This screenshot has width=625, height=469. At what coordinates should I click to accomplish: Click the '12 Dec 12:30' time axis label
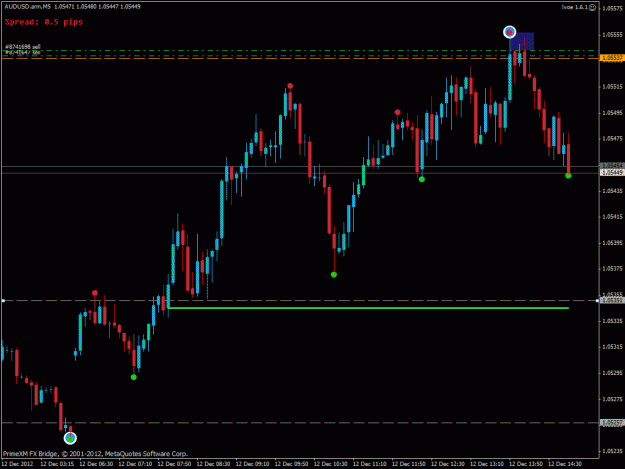(x=448, y=464)
